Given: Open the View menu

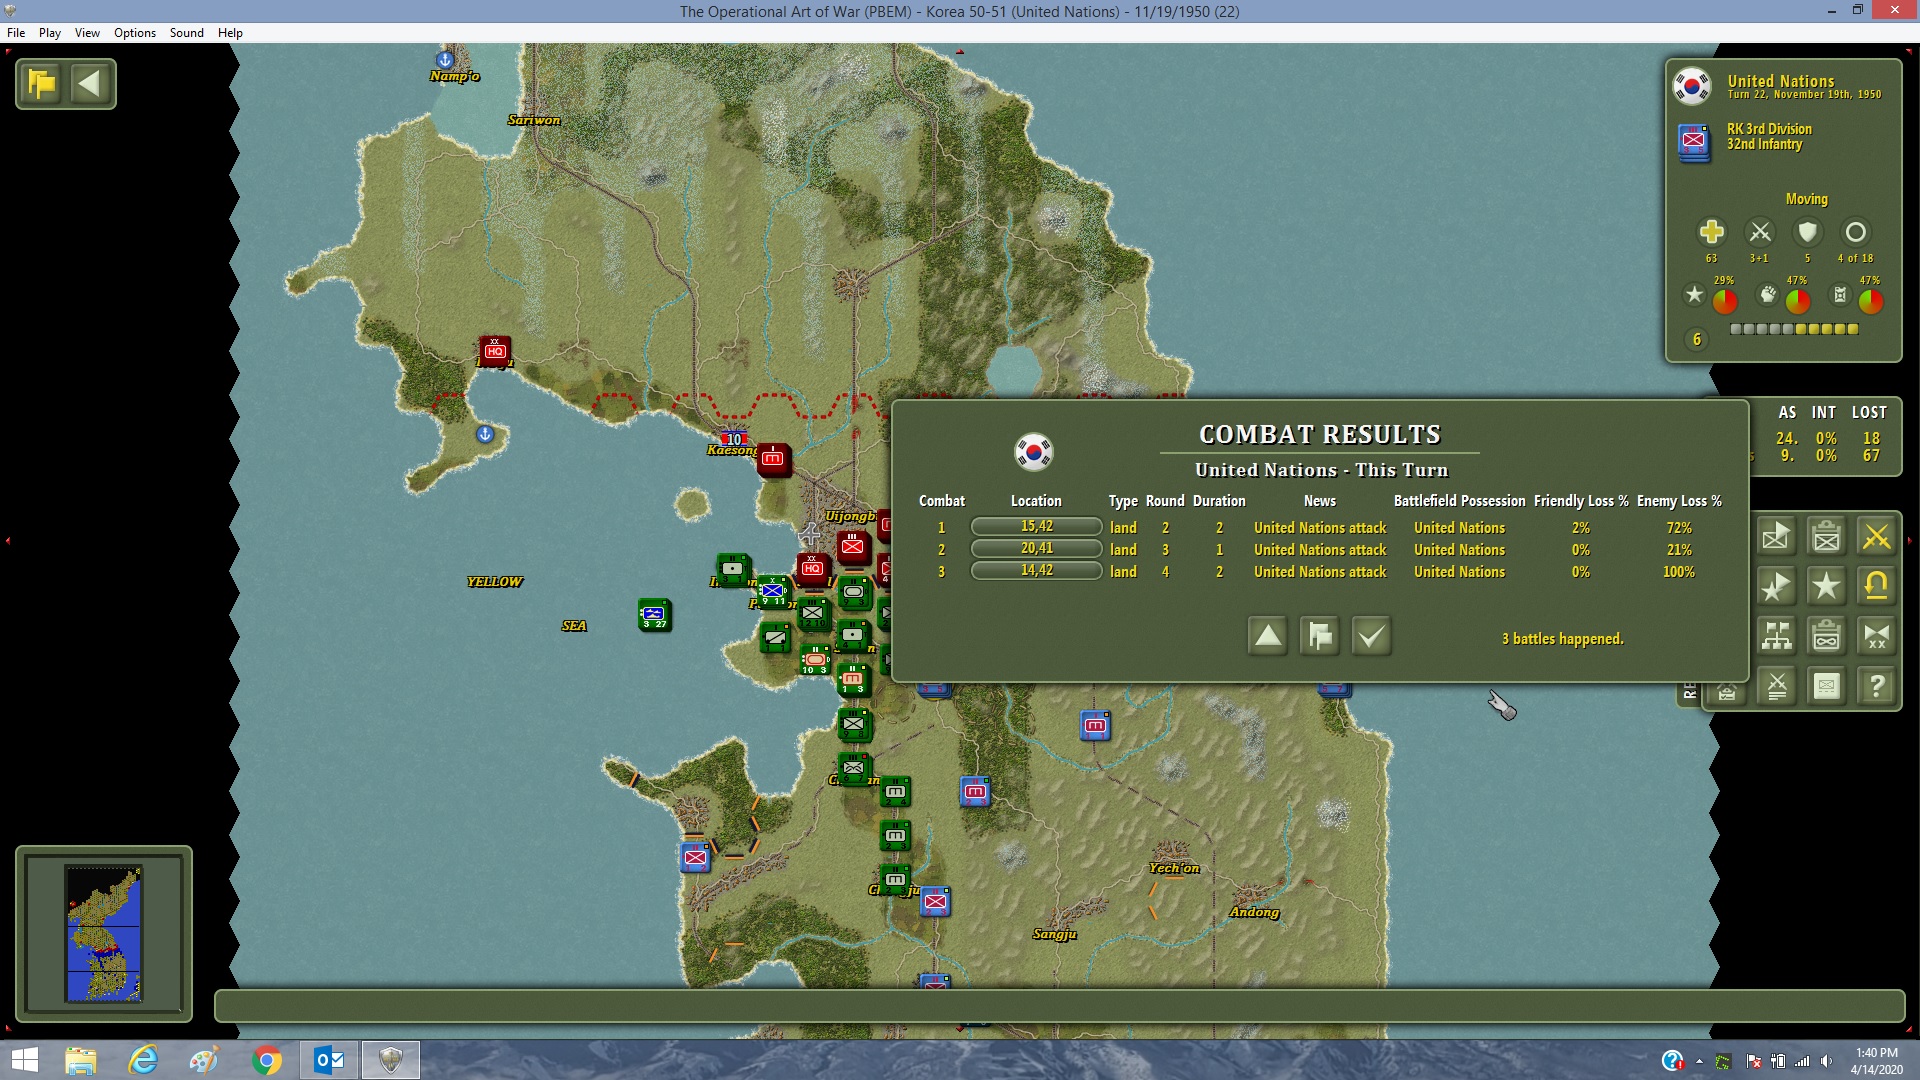Looking at the screenshot, I should click(88, 33).
